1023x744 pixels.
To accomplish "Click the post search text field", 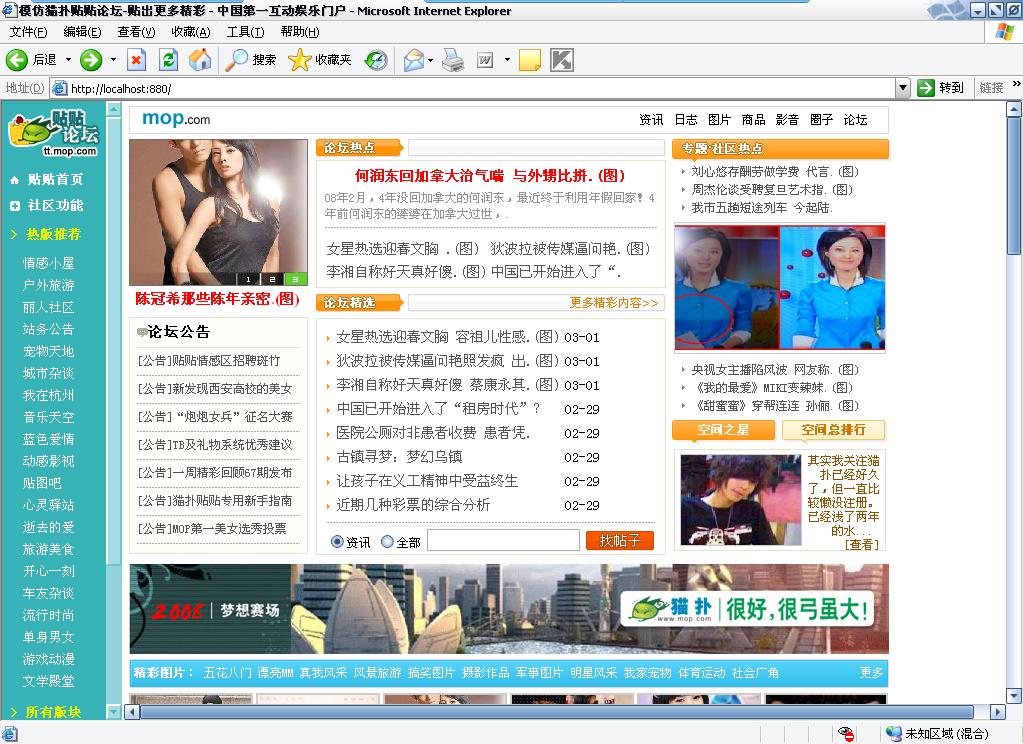I will pyautogui.click(x=503, y=541).
